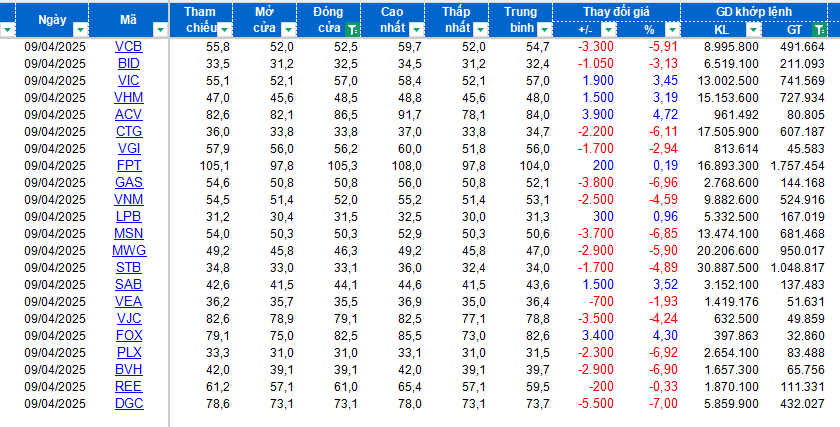Open the Mở cửa filter dropdown
Image resolution: width=840 pixels, height=427 pixels.
click(x=289, y=29)
